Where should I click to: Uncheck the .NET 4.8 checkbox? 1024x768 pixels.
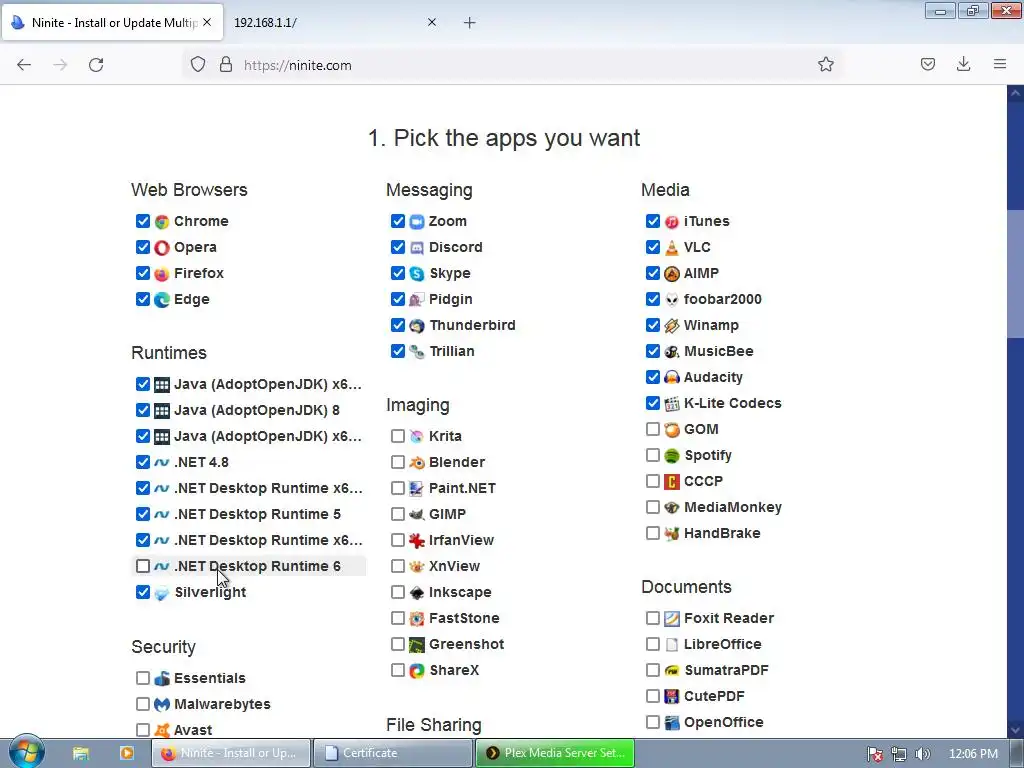(x=142, y=462)
